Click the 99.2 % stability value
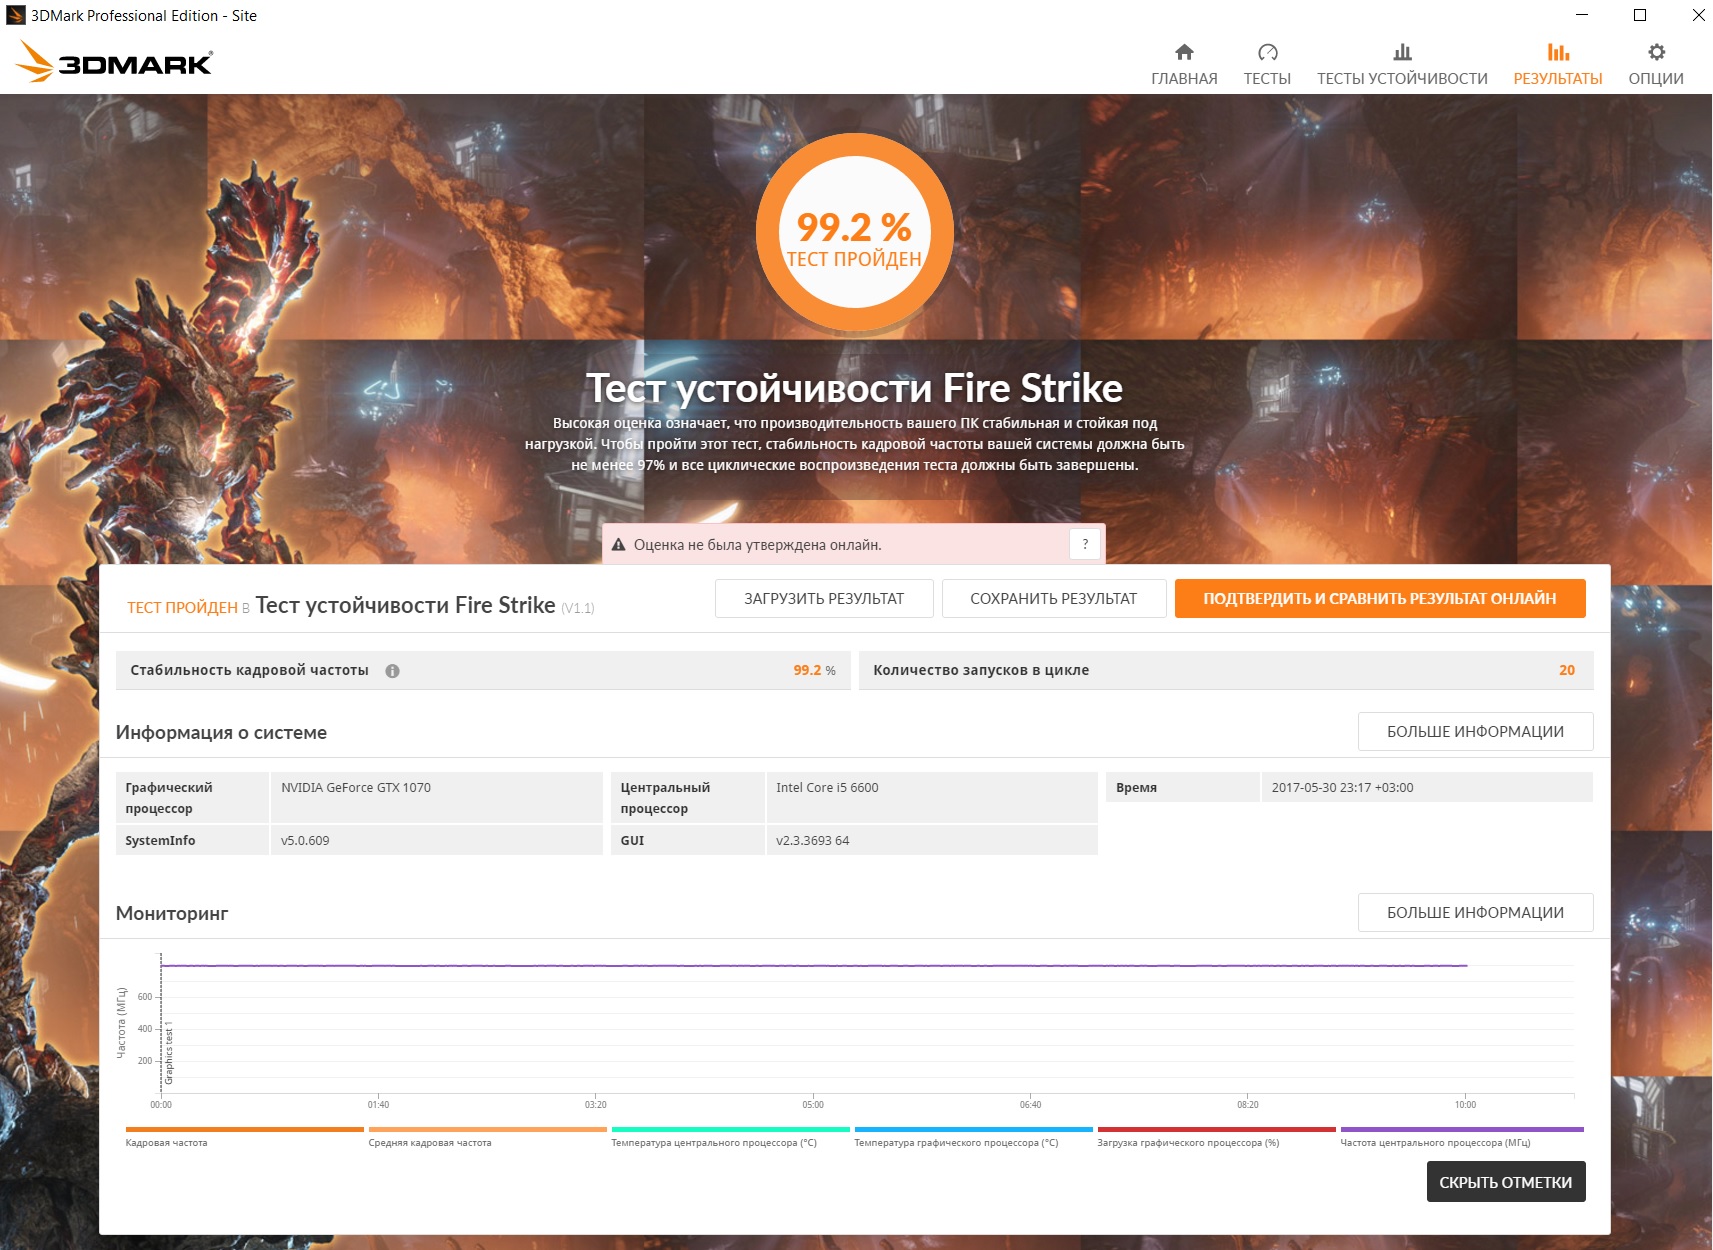The image size is (1713, 1250). coord(814,670)
